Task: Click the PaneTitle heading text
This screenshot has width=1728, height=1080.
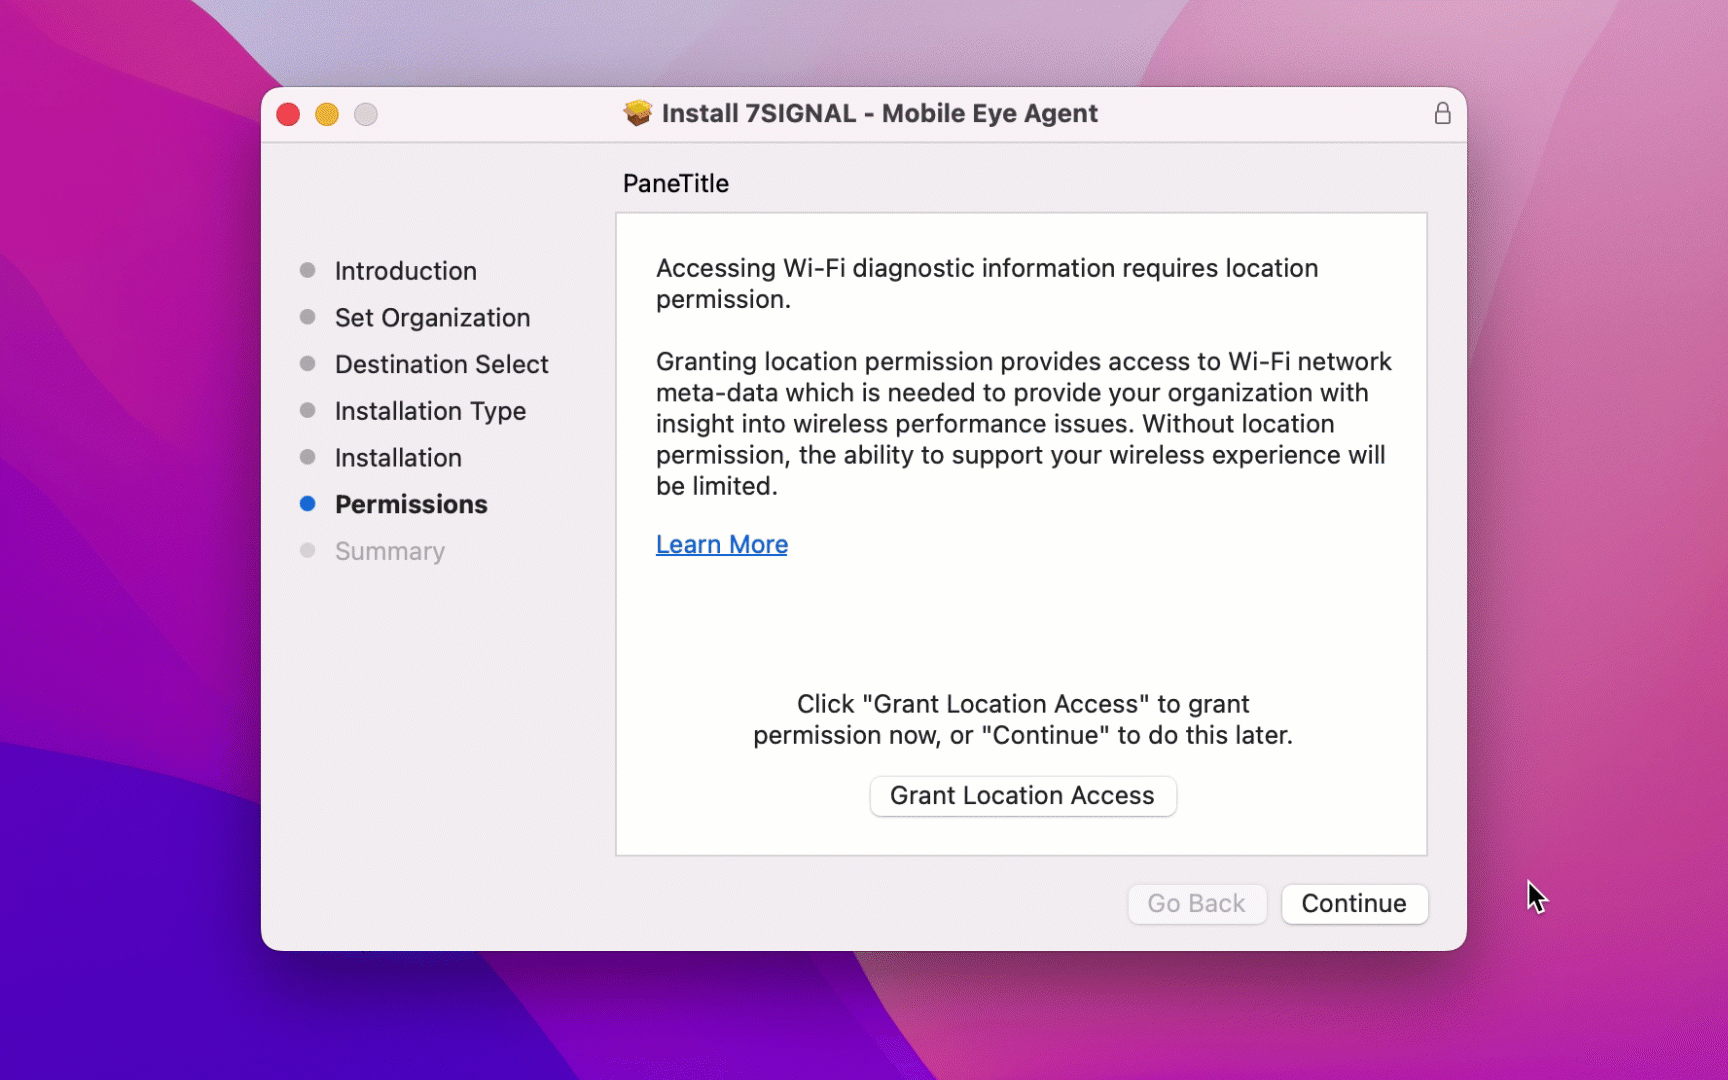Action: coord(676,184)
